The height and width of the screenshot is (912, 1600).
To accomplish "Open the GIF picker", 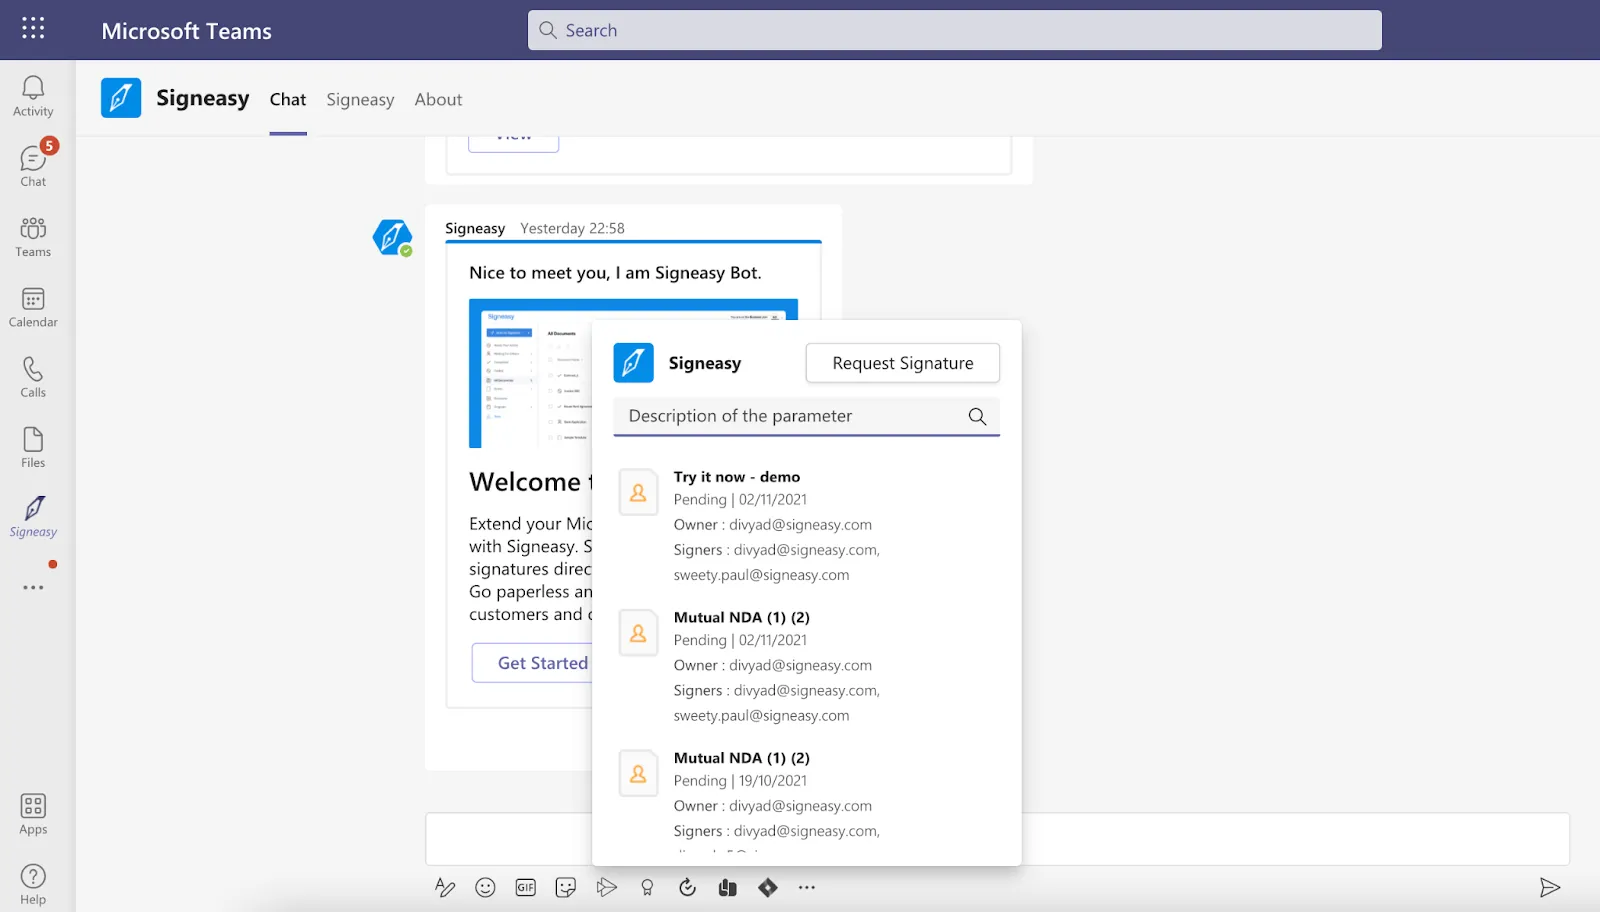I will (526, 887).
